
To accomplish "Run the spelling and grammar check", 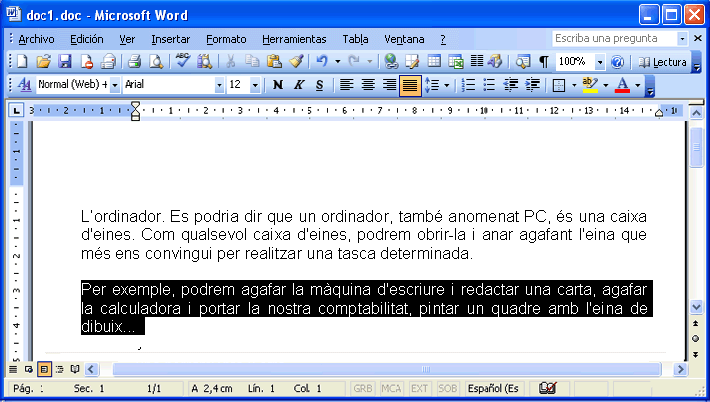I will (x=183, y=61).
